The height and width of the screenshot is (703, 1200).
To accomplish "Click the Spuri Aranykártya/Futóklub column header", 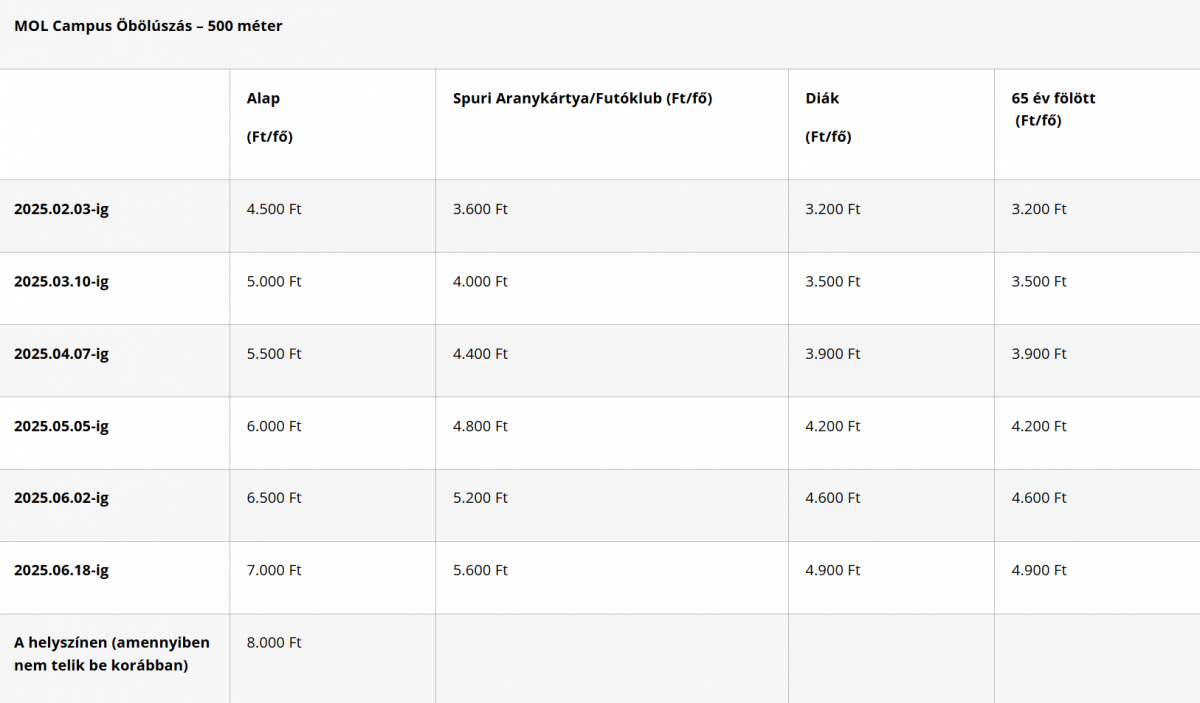I will pos(582,99).
